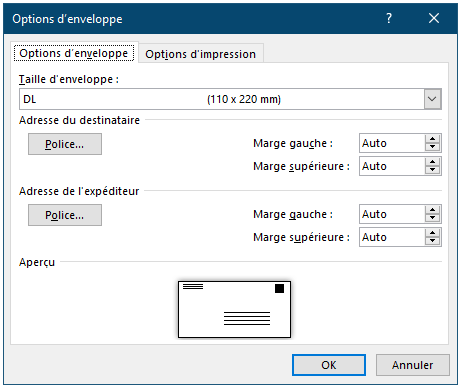The image size is (461, 388).
Task: Select the Options d'enveloppe tab
Action: point(74,53)
